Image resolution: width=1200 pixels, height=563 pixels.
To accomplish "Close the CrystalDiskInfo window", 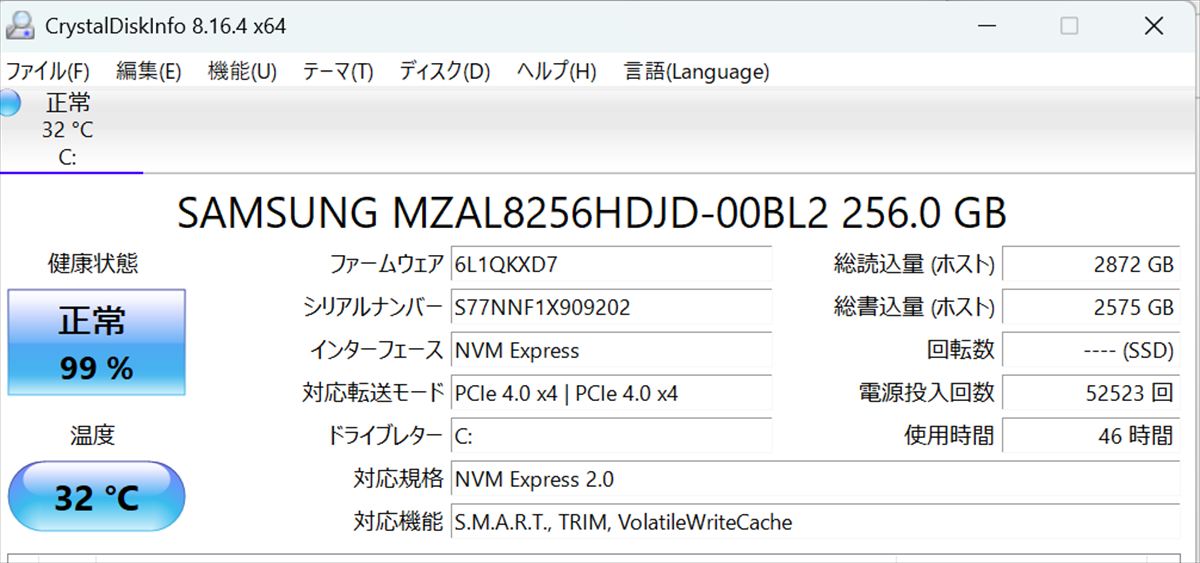I will coord(1155,26).
